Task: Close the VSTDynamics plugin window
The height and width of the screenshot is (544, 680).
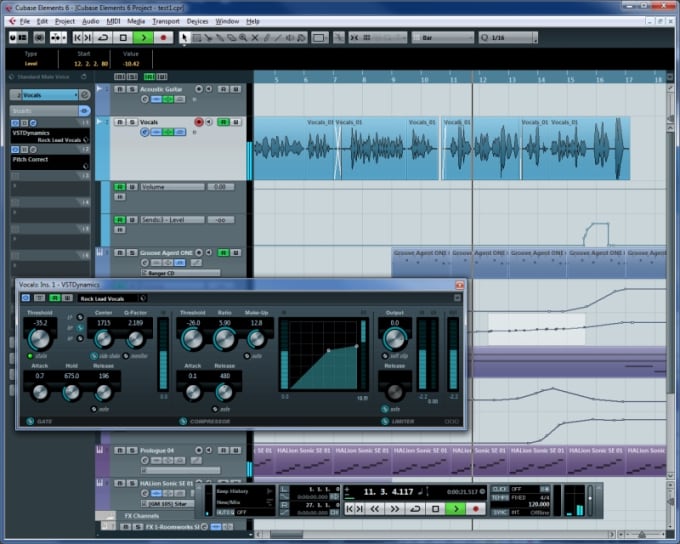Action: tap(459, 285)
